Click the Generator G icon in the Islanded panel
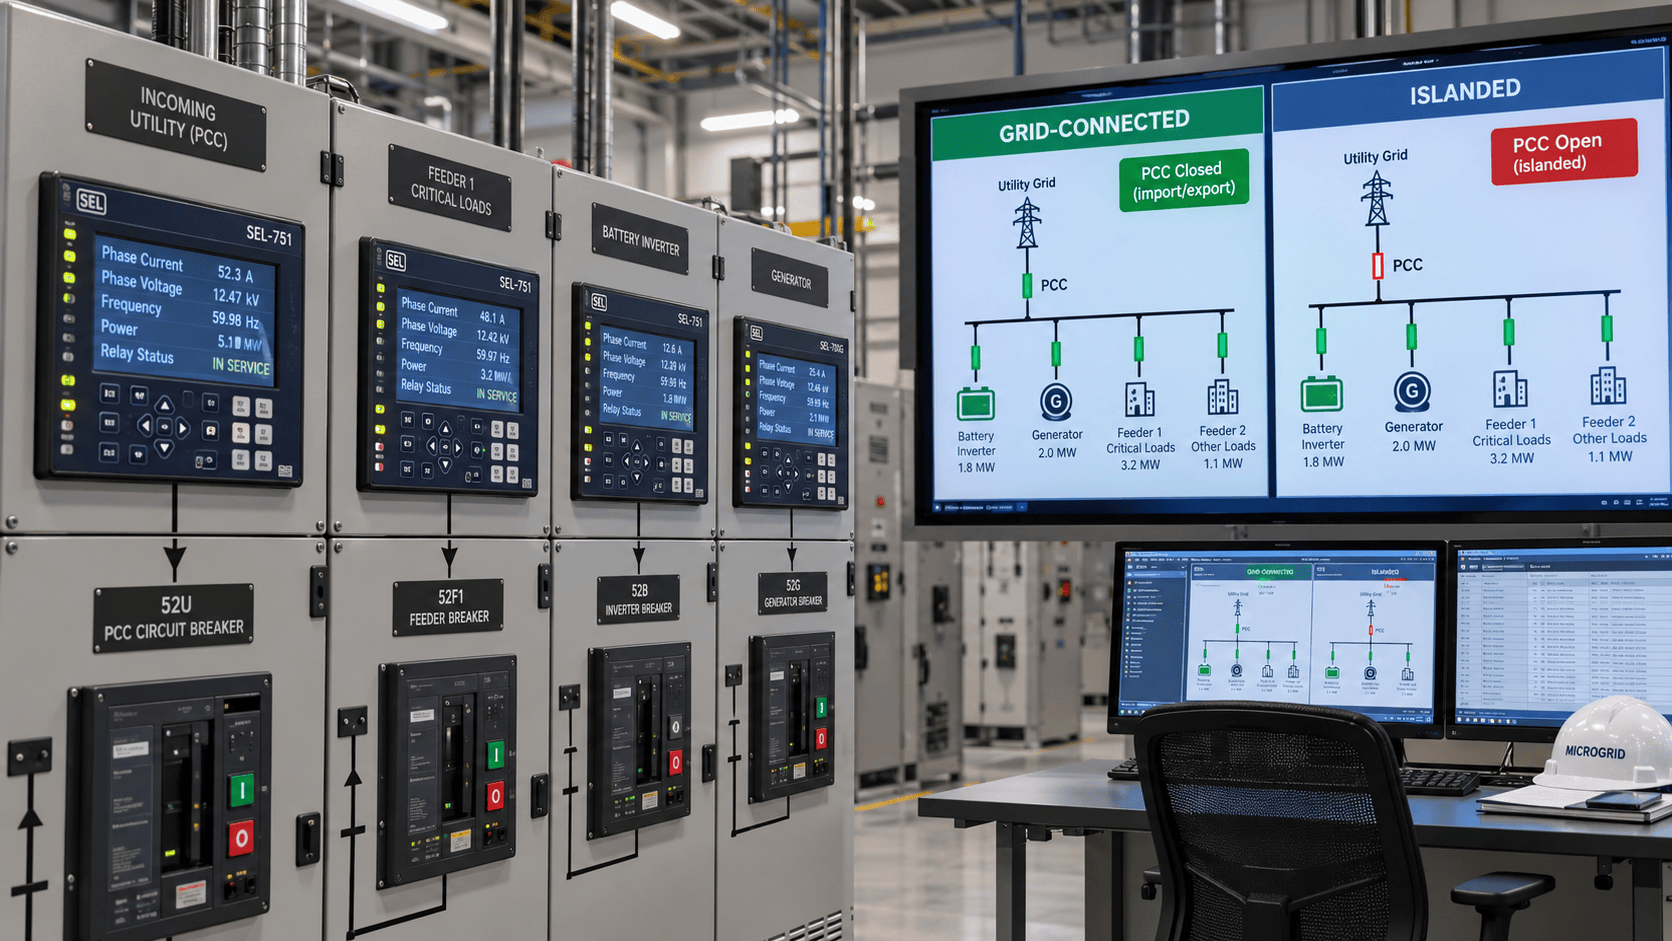The image size is (1672, 941). [1412, 391]
